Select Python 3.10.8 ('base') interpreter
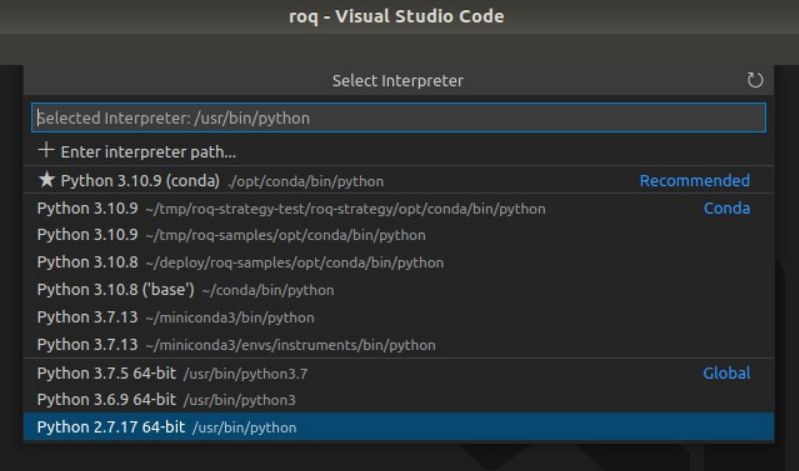Screen dimensions: 799x471 click(x=398, y=290)
